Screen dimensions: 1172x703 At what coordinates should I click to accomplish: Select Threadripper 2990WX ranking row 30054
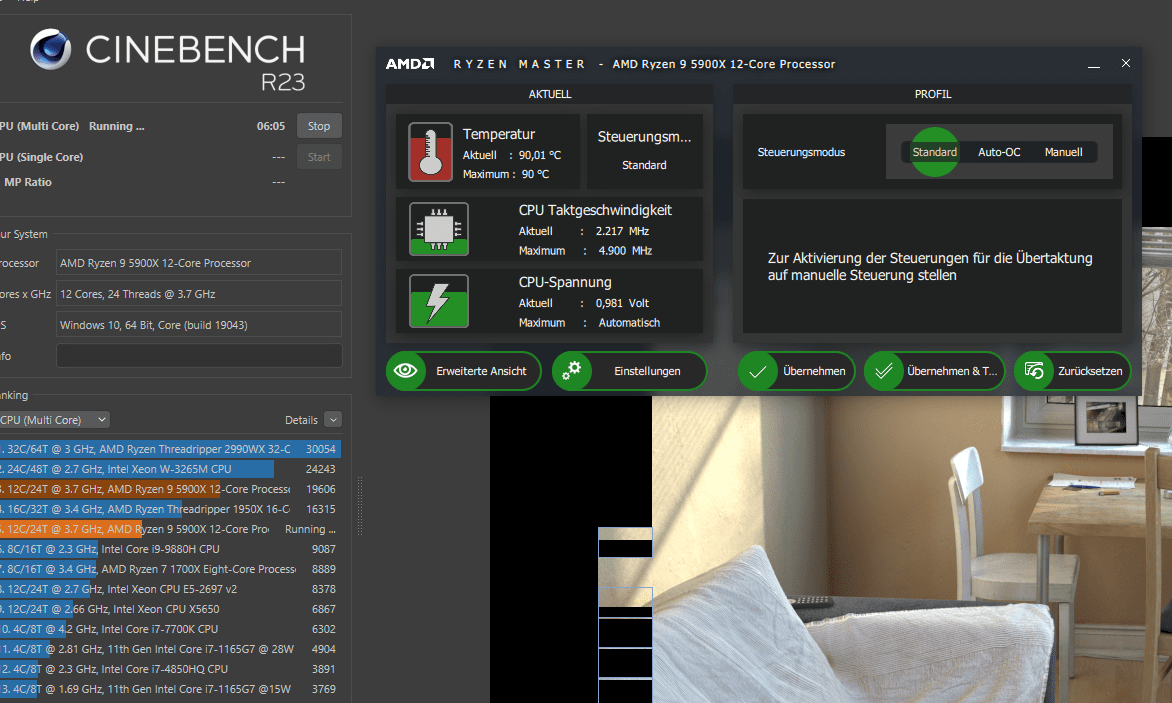tap(170, 449)
